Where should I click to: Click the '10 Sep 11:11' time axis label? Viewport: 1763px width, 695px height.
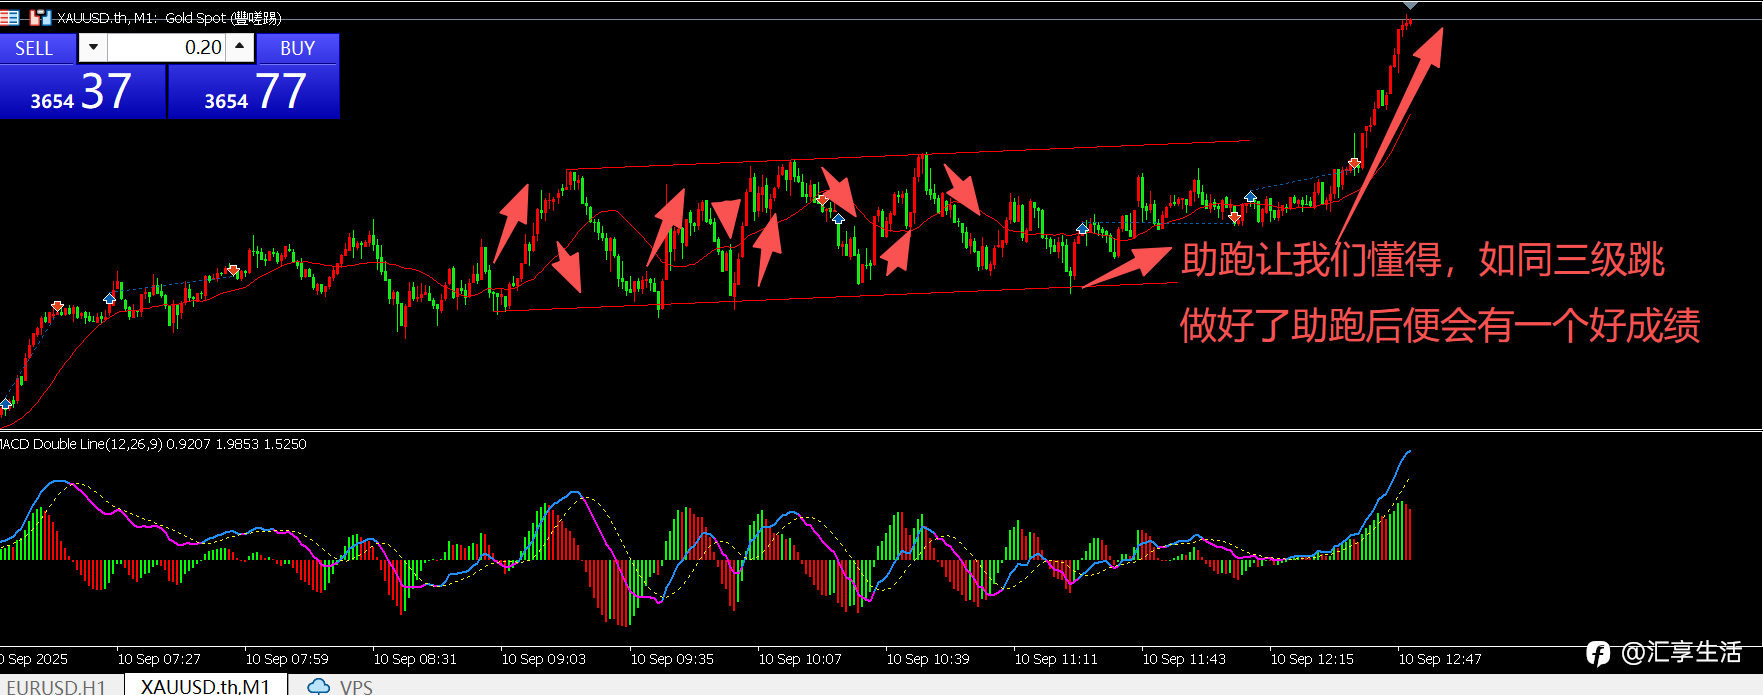click(1056, 659)
